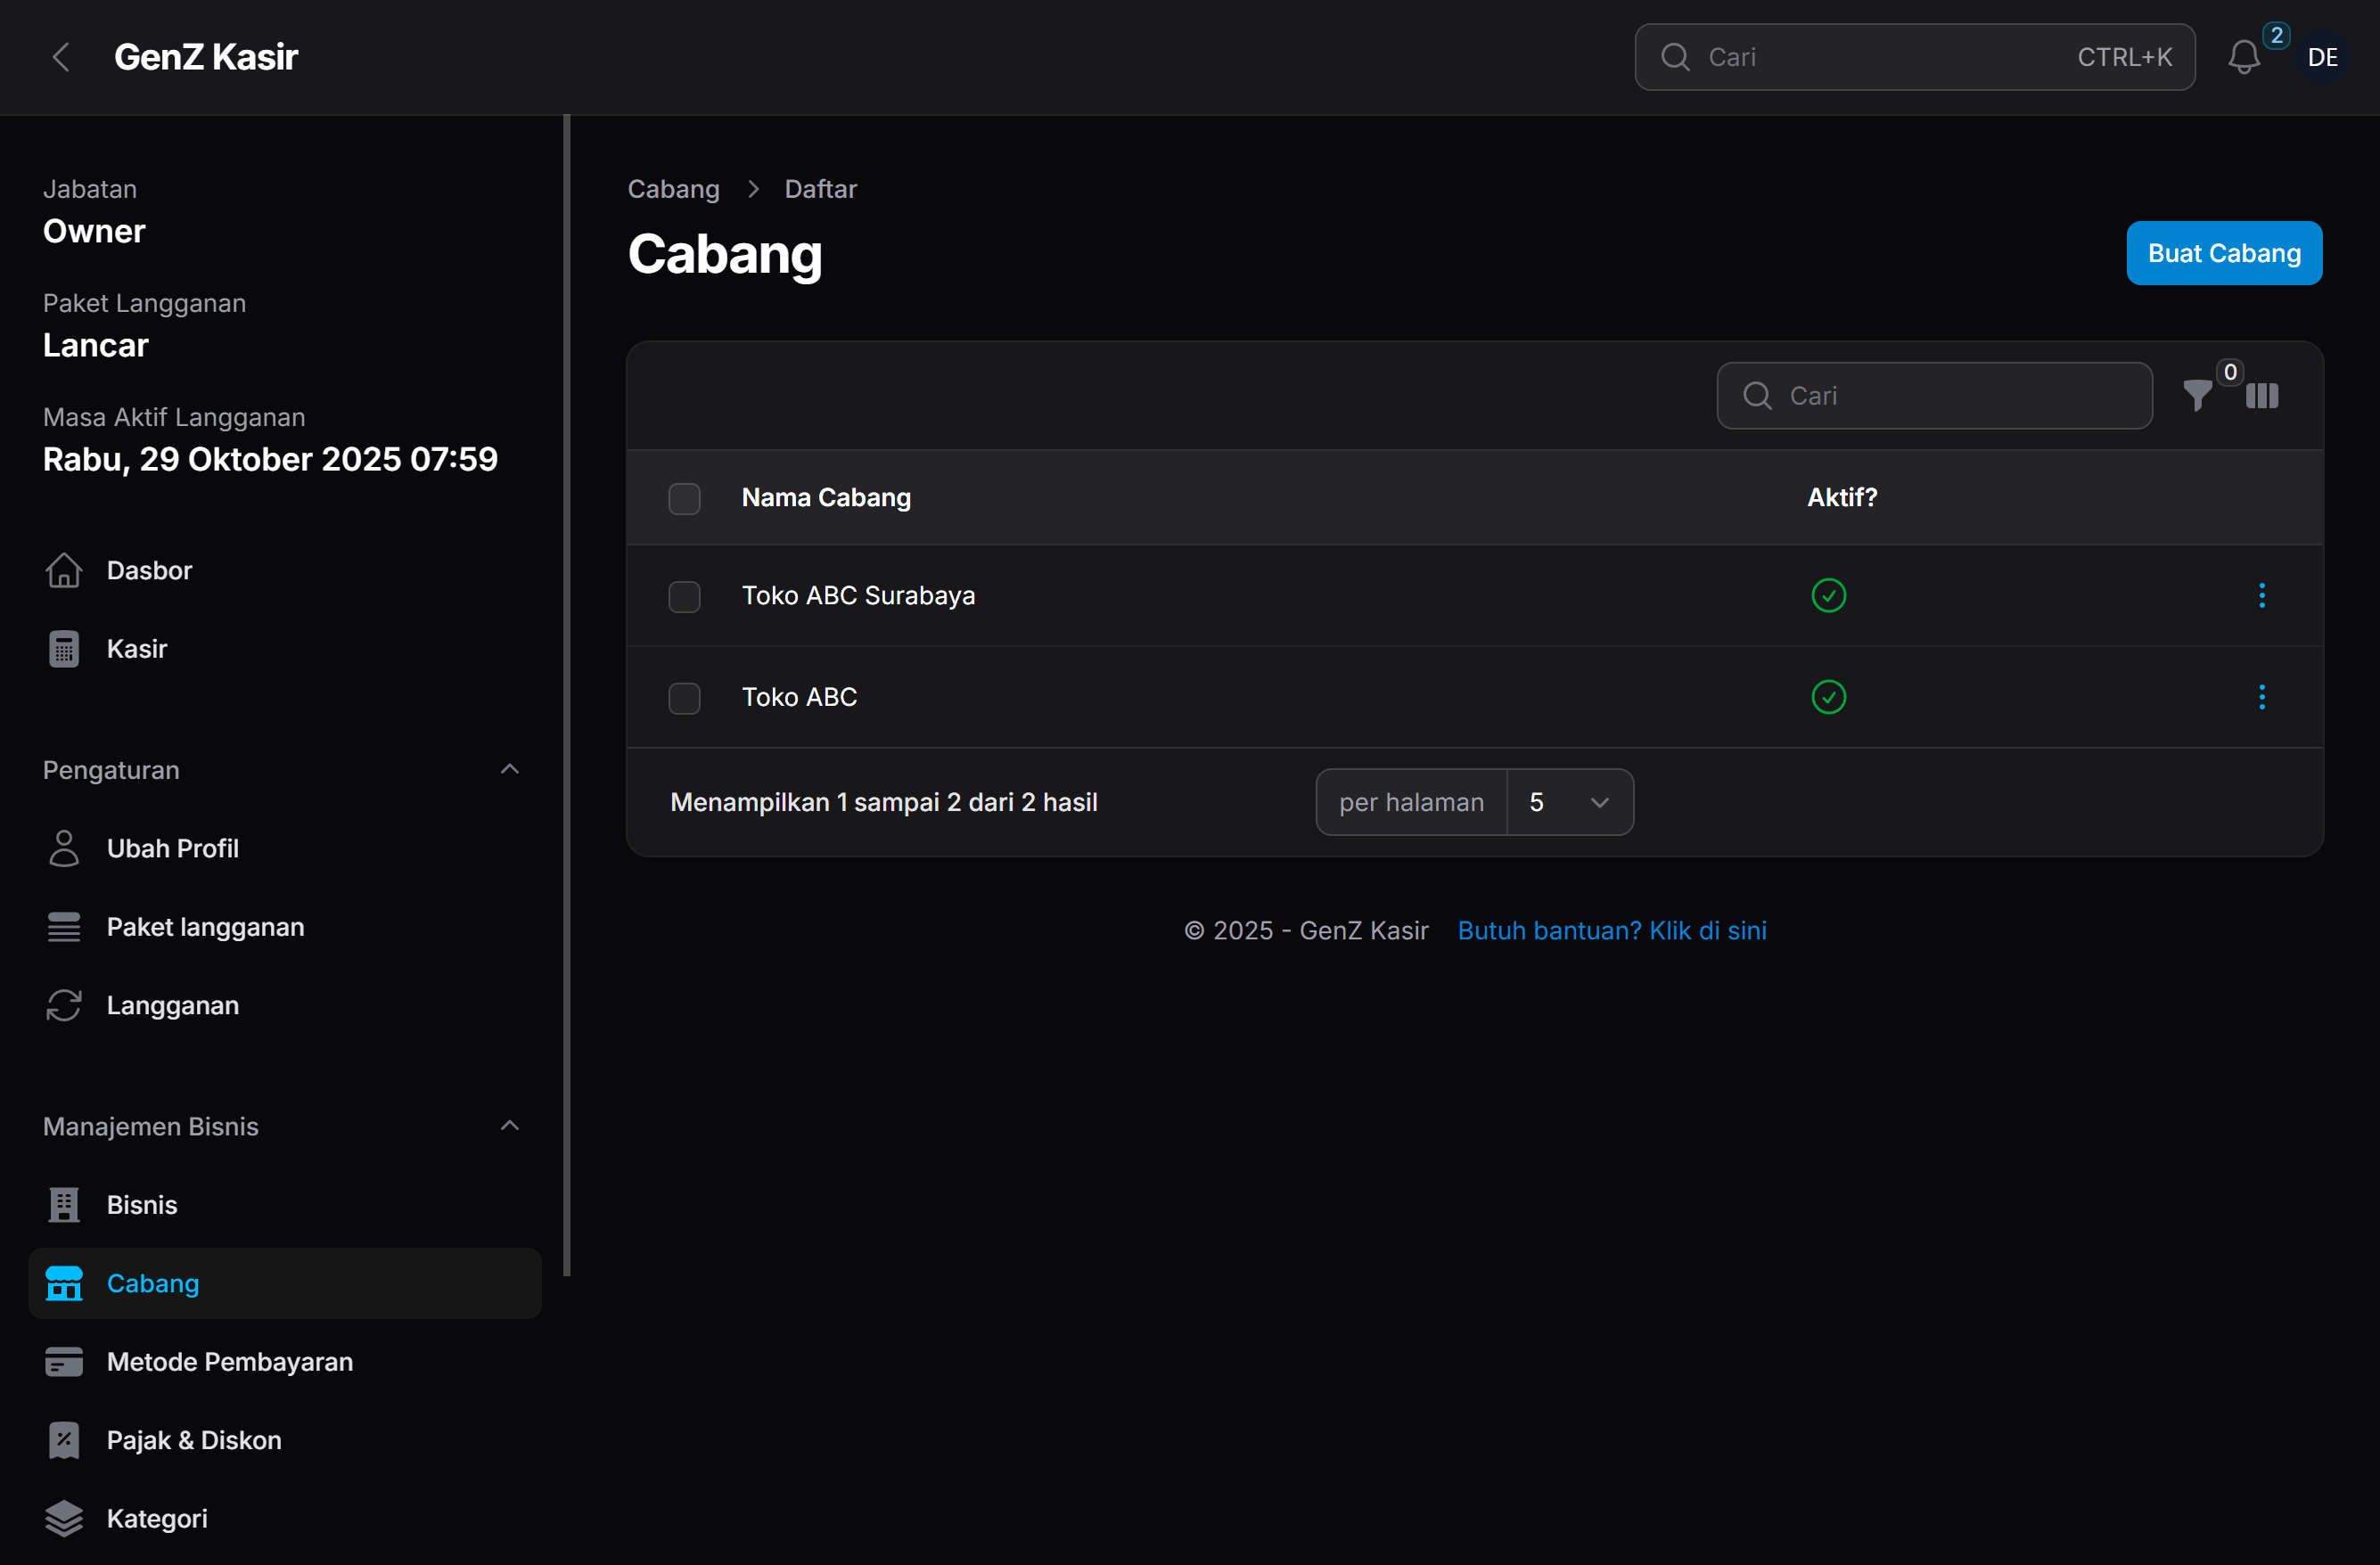Open the per halaman dropdown

1569,802
